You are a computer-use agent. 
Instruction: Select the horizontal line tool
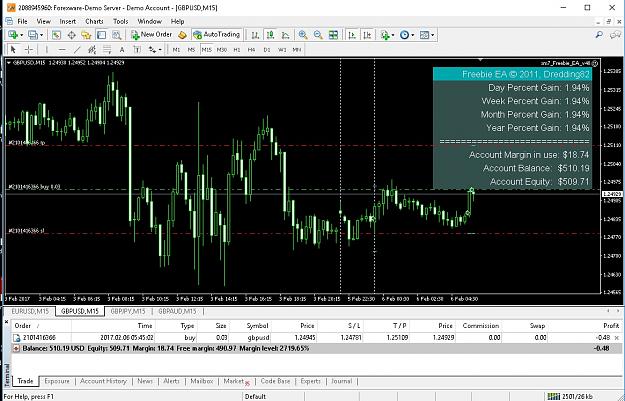coord(62,49)
